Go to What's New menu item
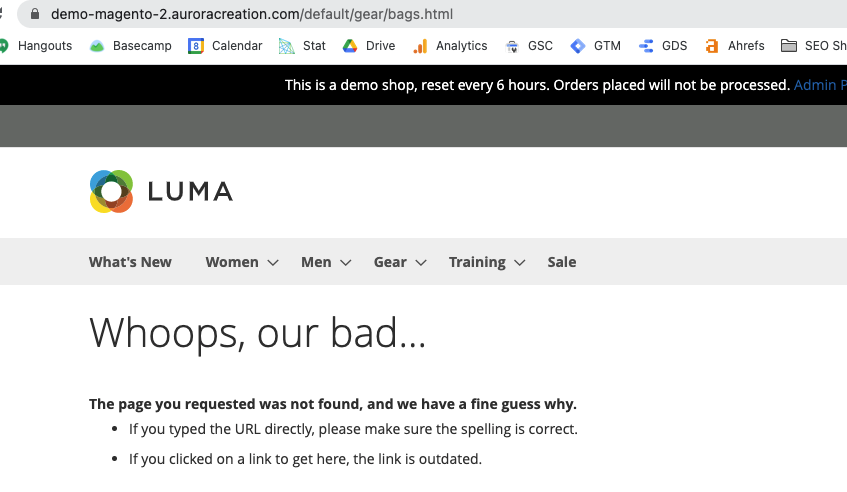847x492 pixels. click(x=130, y=262)
